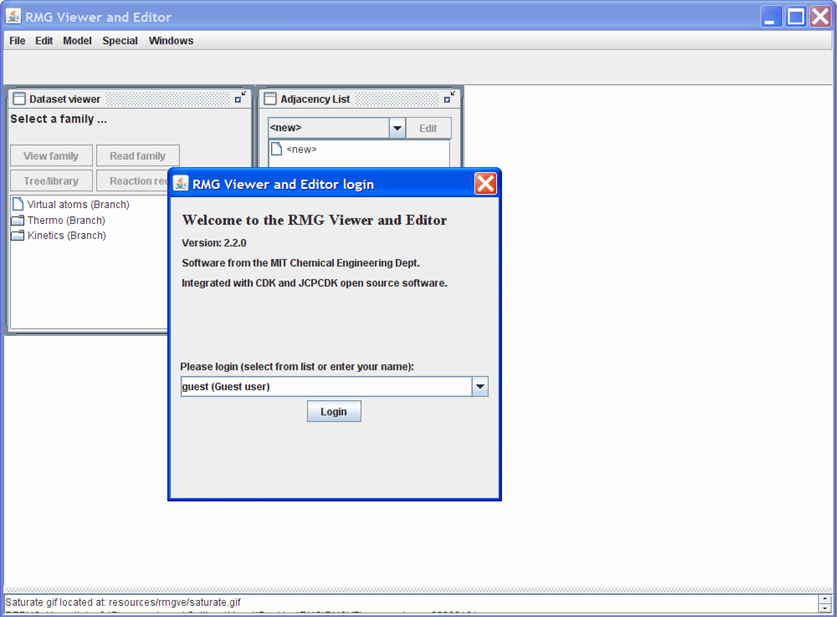Maximize the Dataset viewer panel
Image resolution: width=837 pixels, height=617 pixels.
(241, 98)
